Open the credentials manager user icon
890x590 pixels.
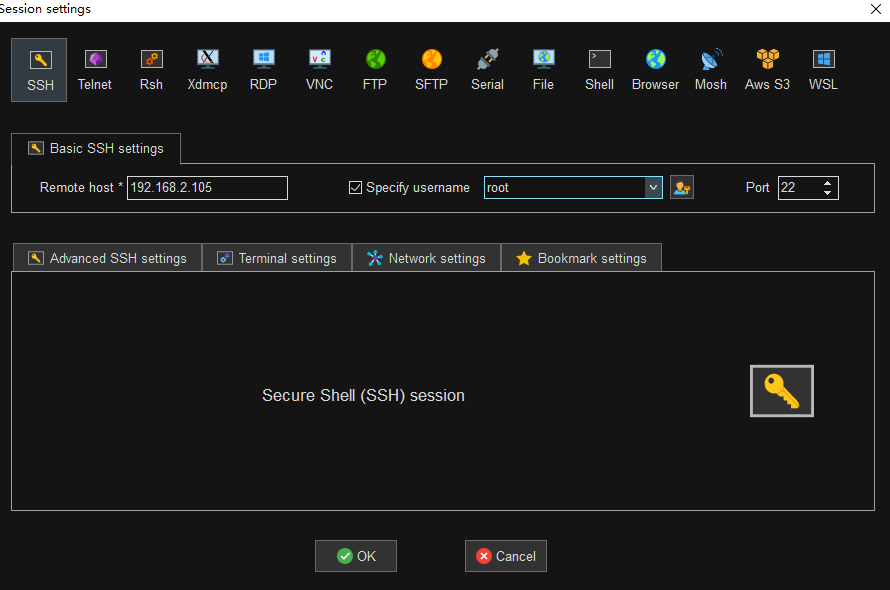point(682,187)
